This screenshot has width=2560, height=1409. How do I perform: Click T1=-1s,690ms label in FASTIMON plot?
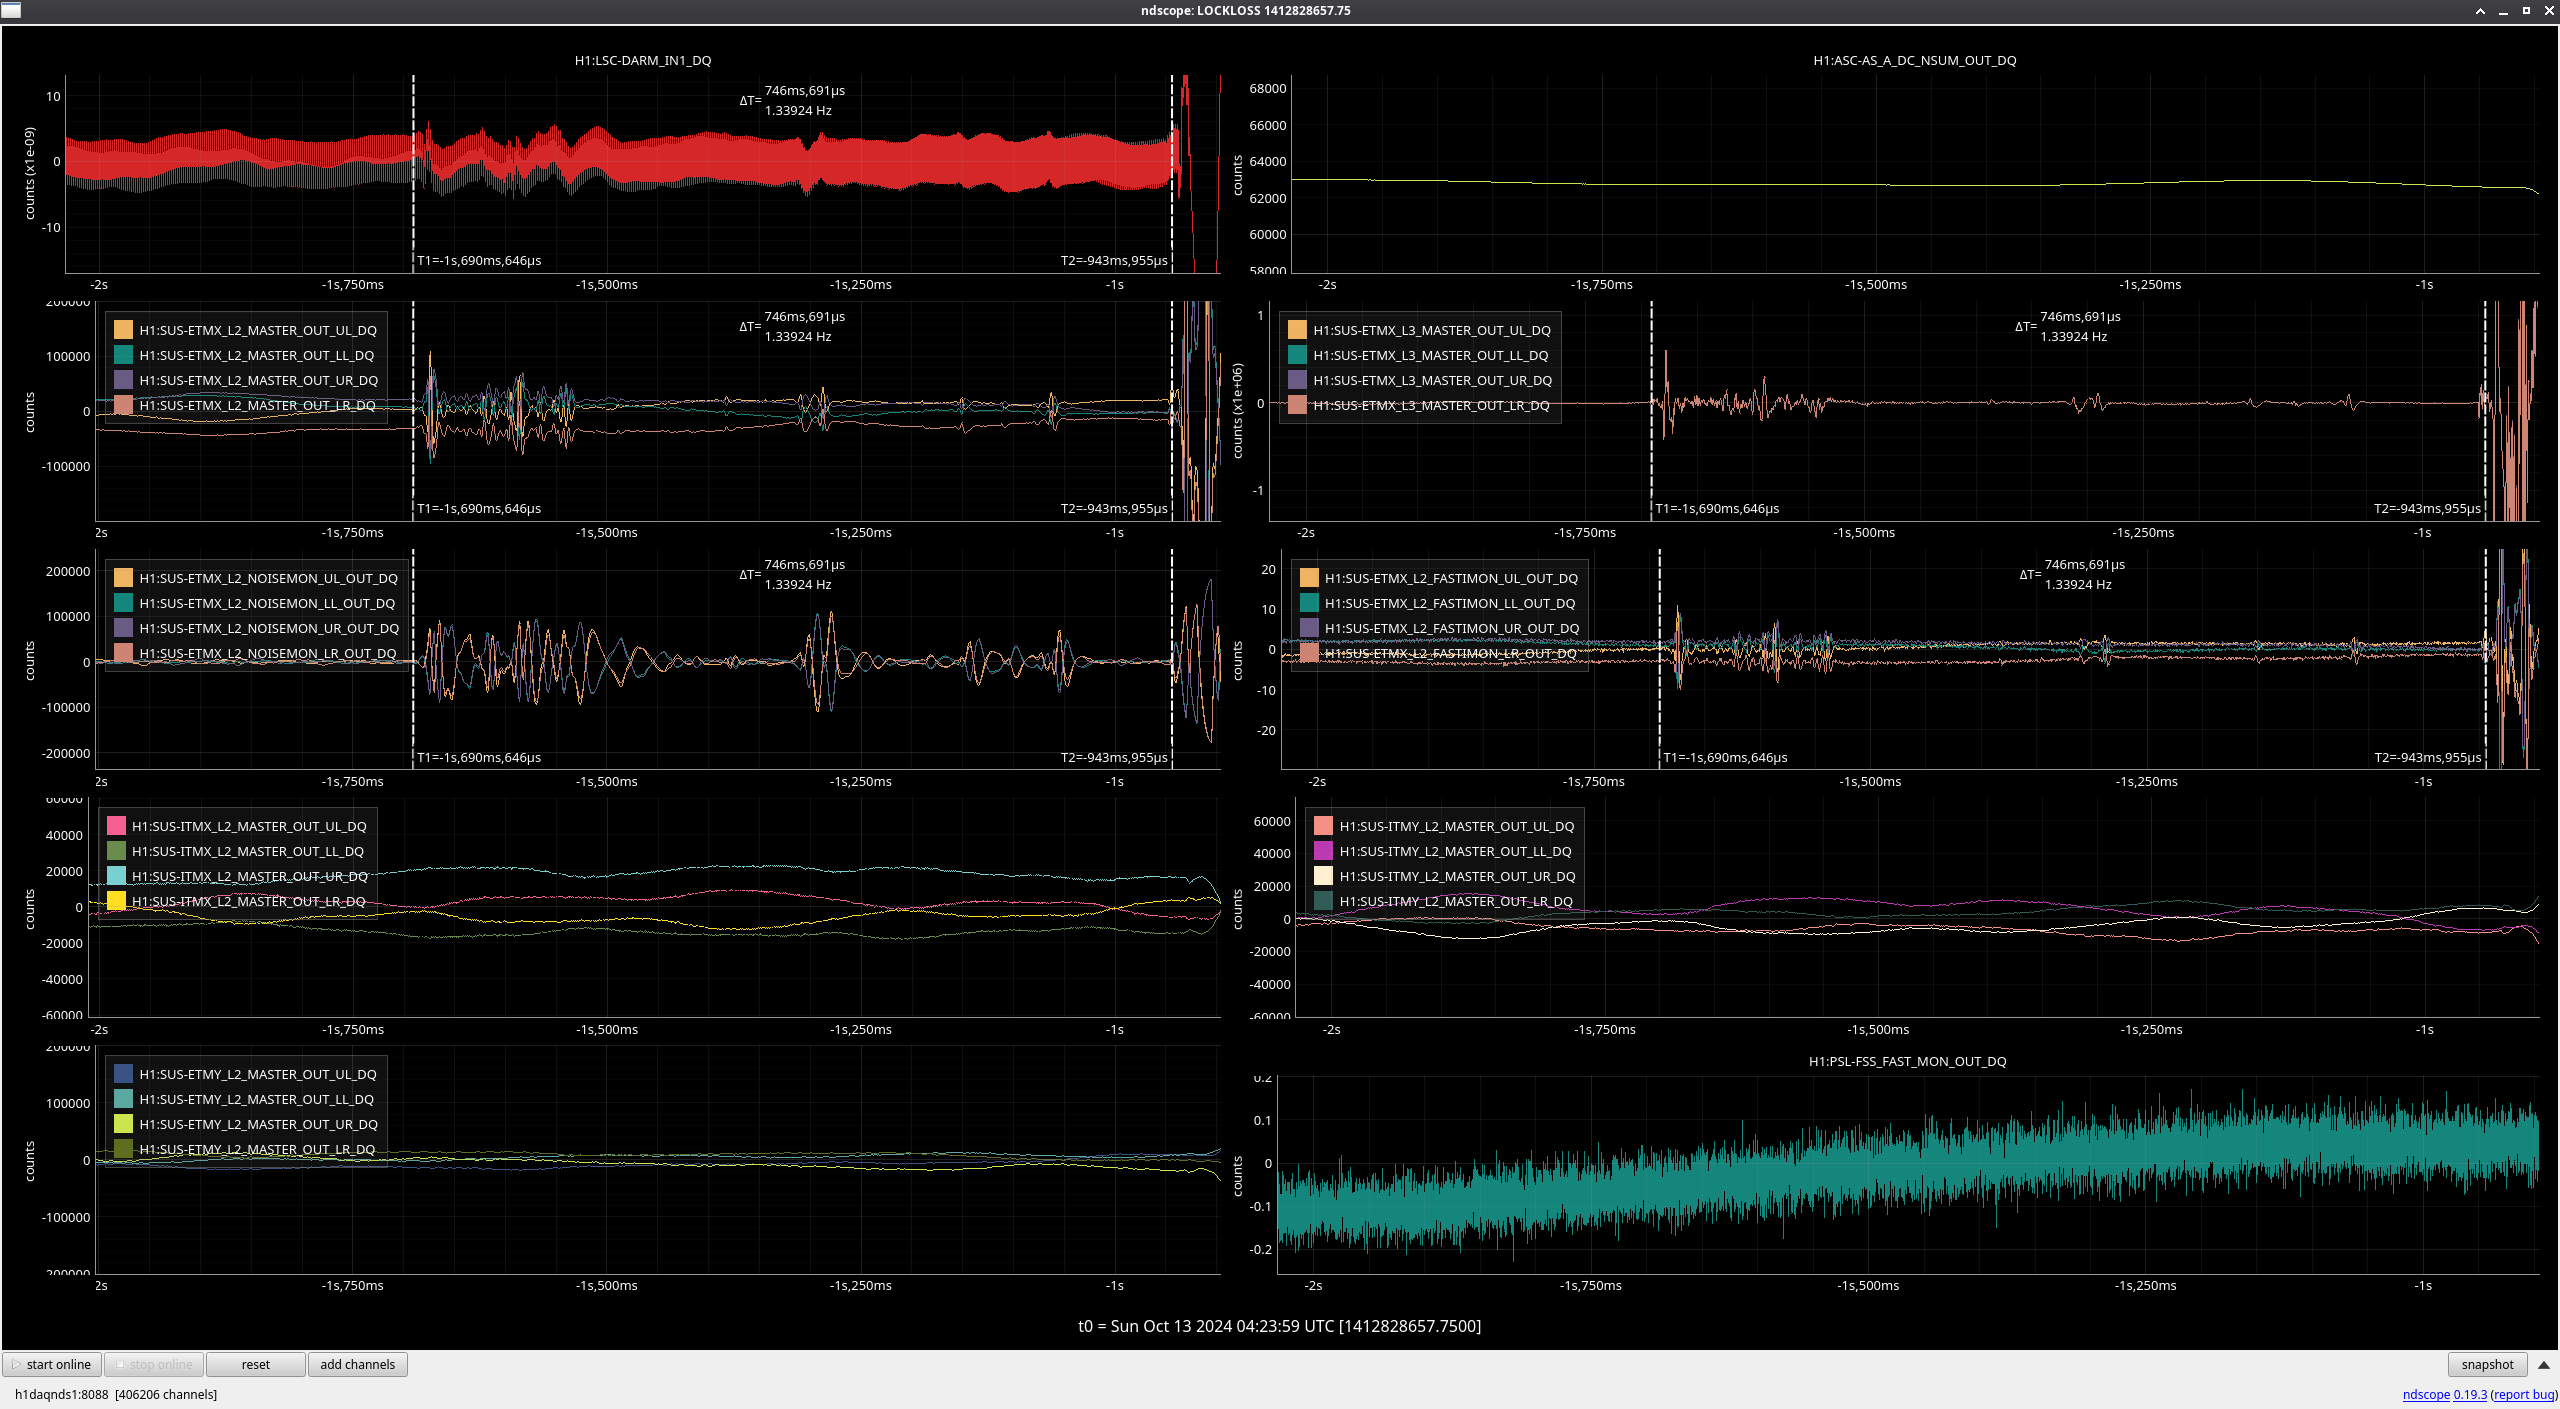pyautogui.click(x=1726, y=757)
